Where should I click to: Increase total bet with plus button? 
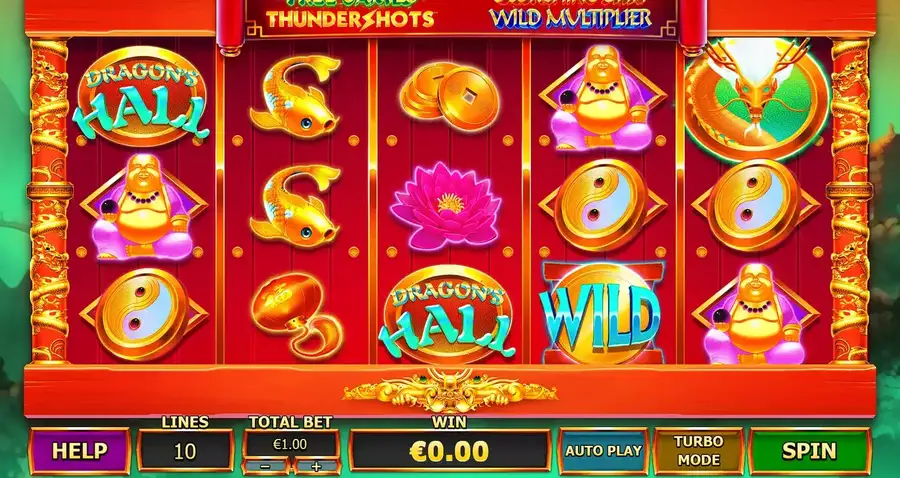[x=316, y=467]
